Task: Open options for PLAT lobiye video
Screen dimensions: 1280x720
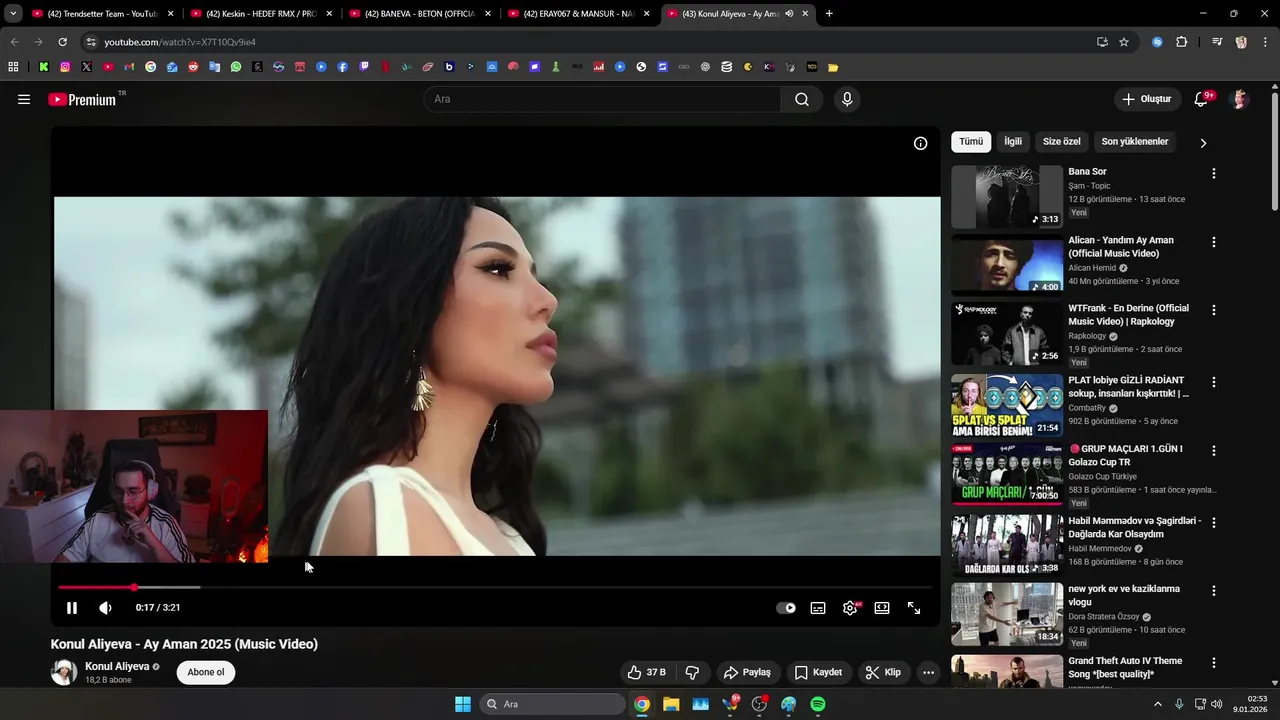Action: [1214, 382]
